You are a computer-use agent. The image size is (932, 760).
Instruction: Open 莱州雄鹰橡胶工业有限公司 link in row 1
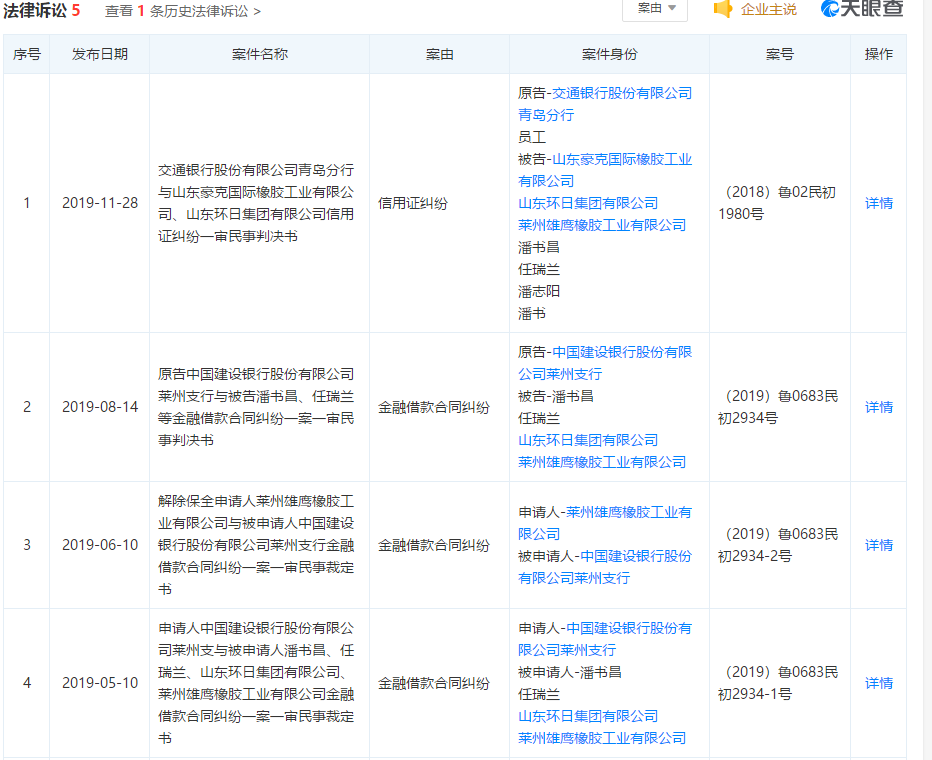click(602, 225)
